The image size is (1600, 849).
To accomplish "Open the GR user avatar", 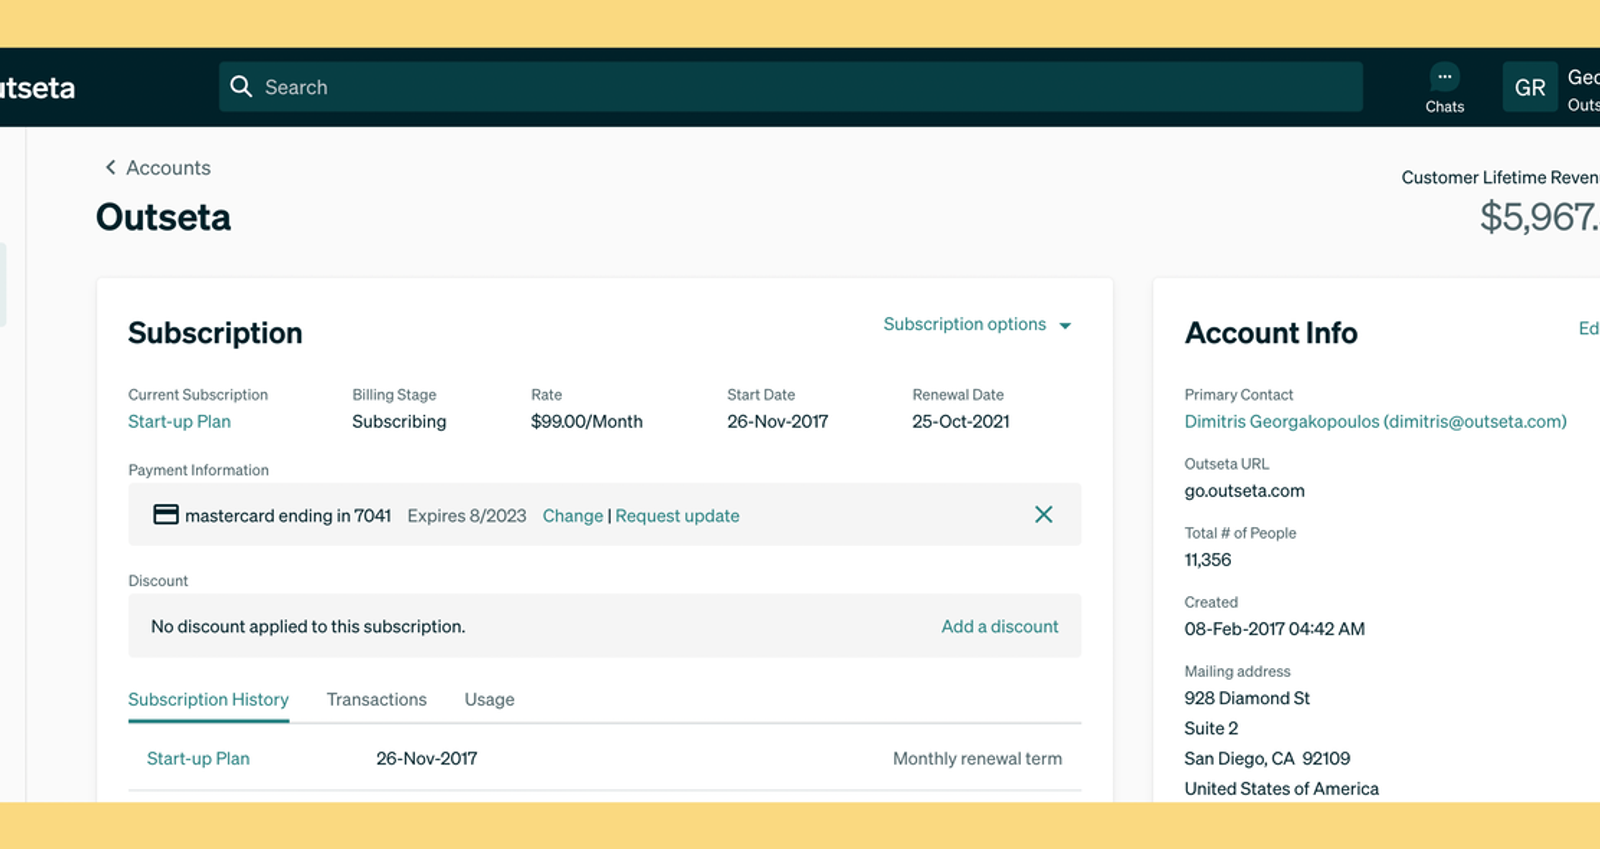I will [x=1530, y=87].
